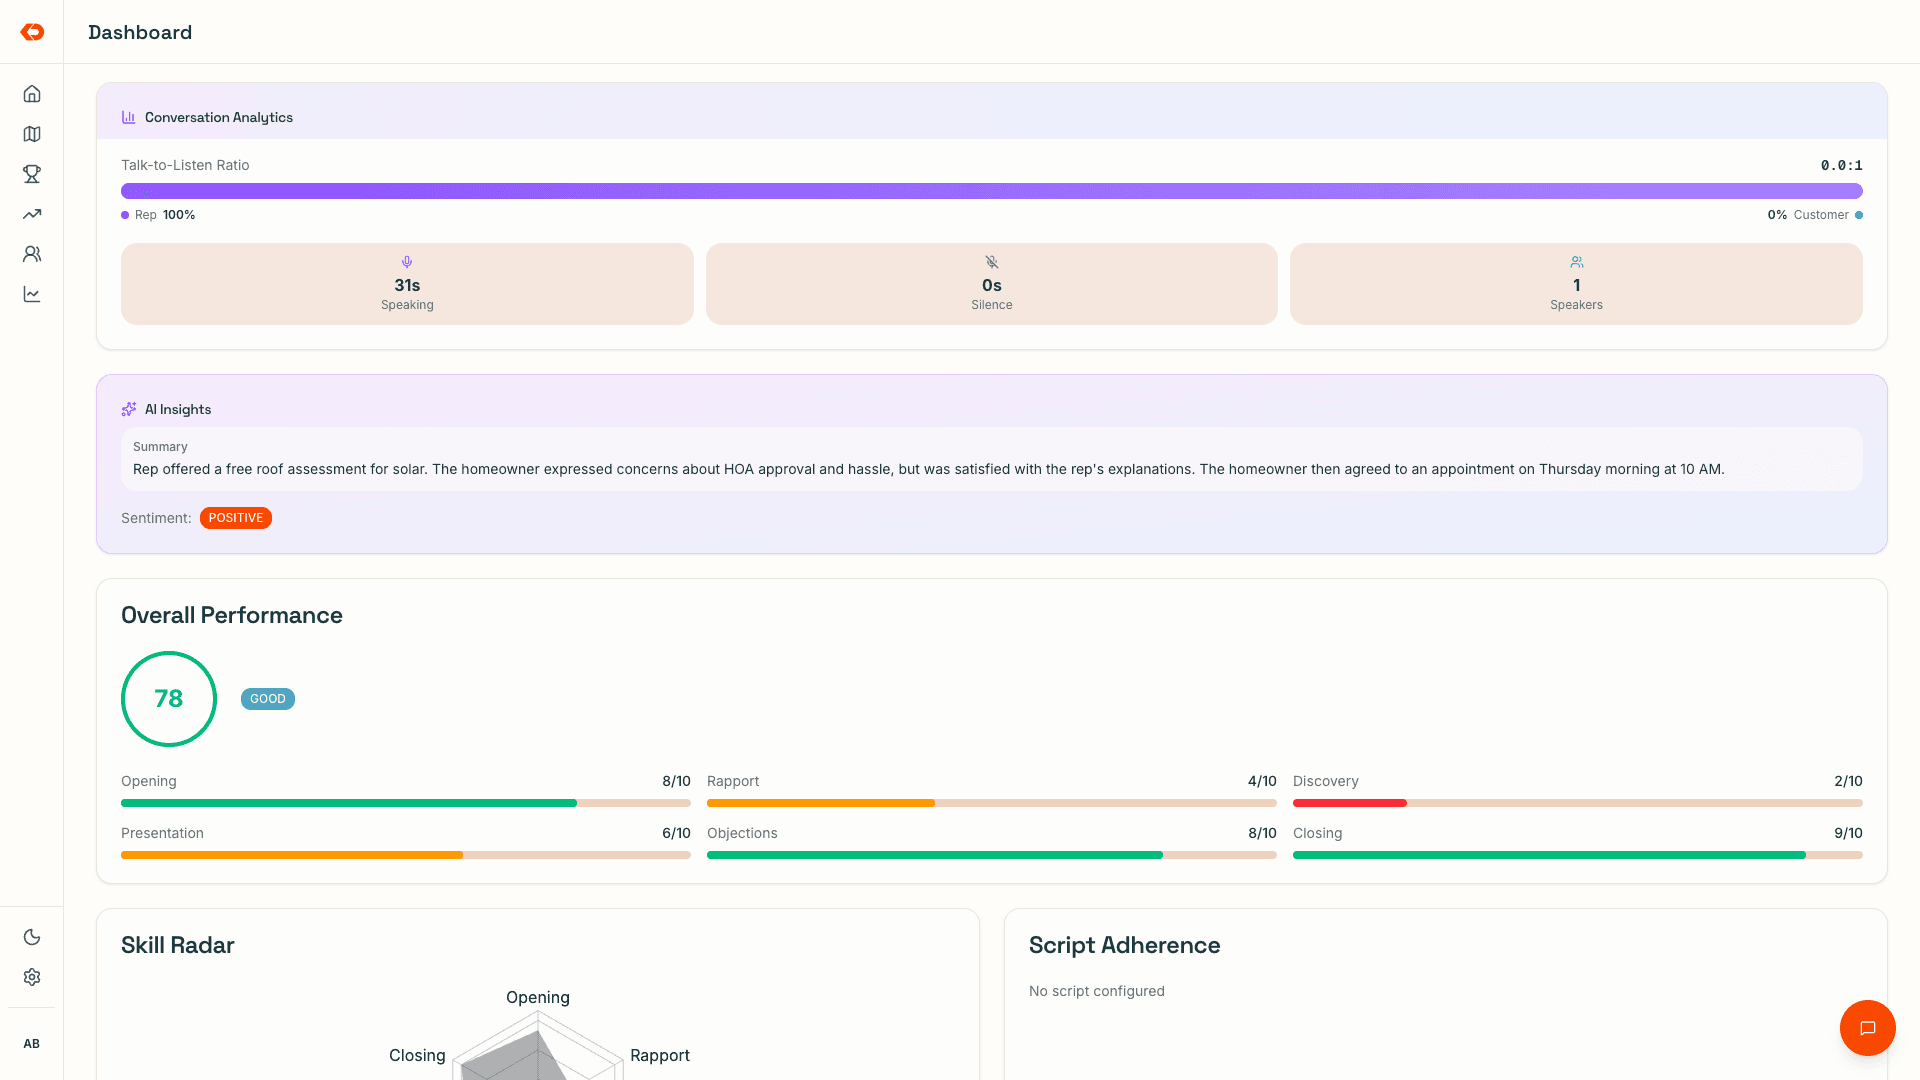This screenshot has width=1920, height=1080.
Task: Click the 1 Speakers stat card
Action: (1577, 284)
